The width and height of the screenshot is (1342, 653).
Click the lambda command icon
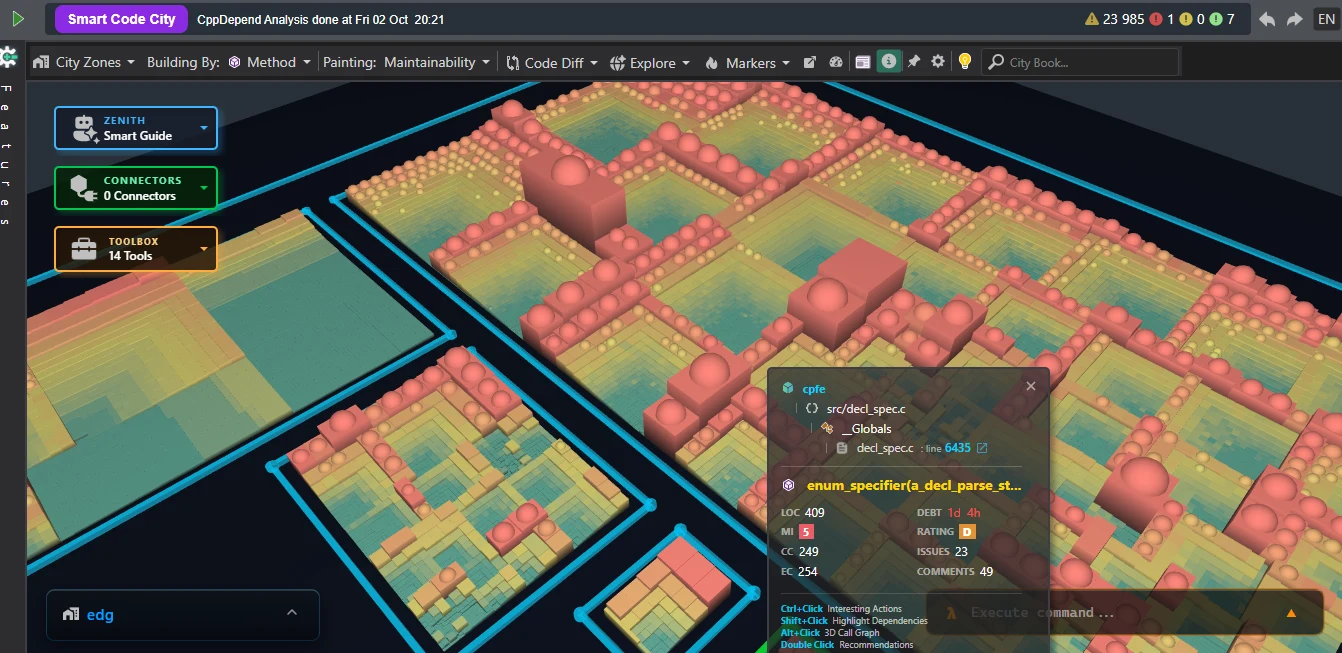(x=952, y=613)
